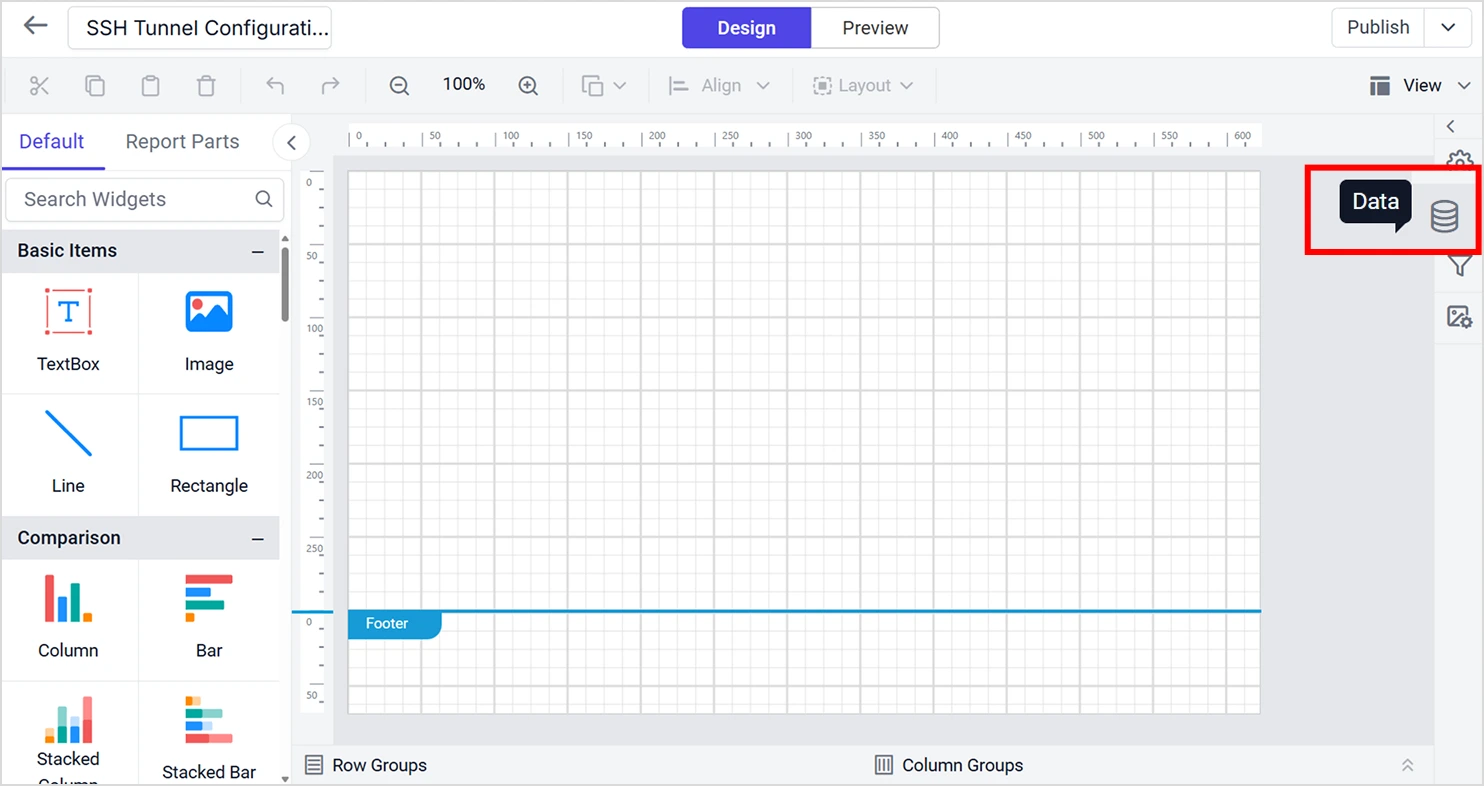This screenshot has height=786, width=1484.
Task: Click the Publish button
Action: [1377, 27]
